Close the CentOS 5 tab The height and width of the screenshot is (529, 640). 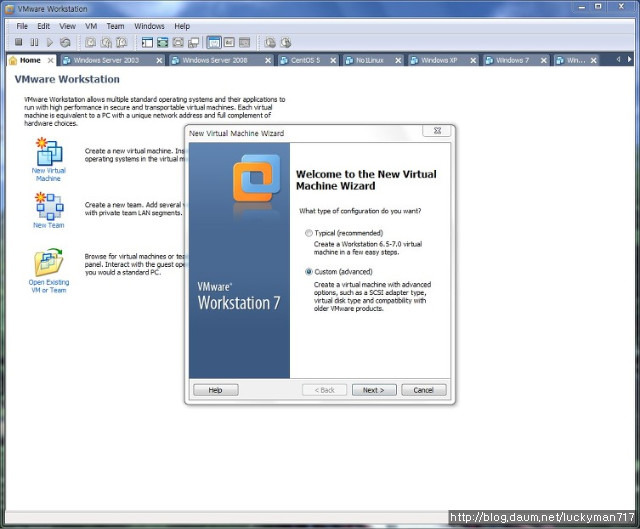click(x=333, y=60)
